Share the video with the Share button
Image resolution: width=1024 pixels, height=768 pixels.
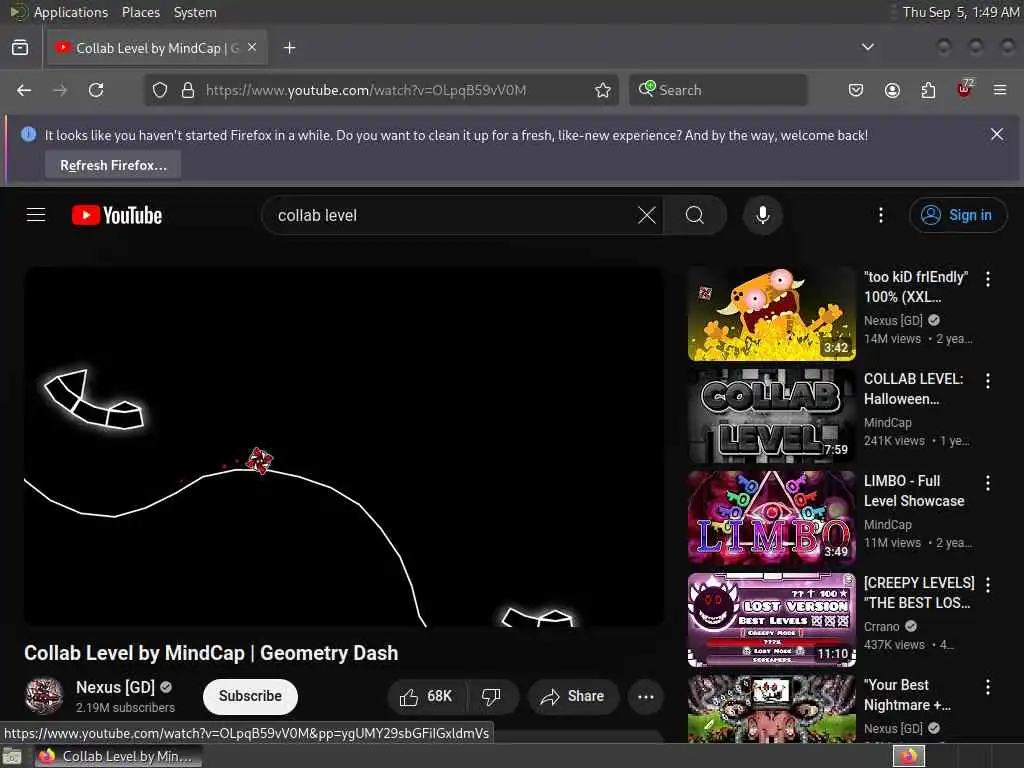click(x=573, y=696)
